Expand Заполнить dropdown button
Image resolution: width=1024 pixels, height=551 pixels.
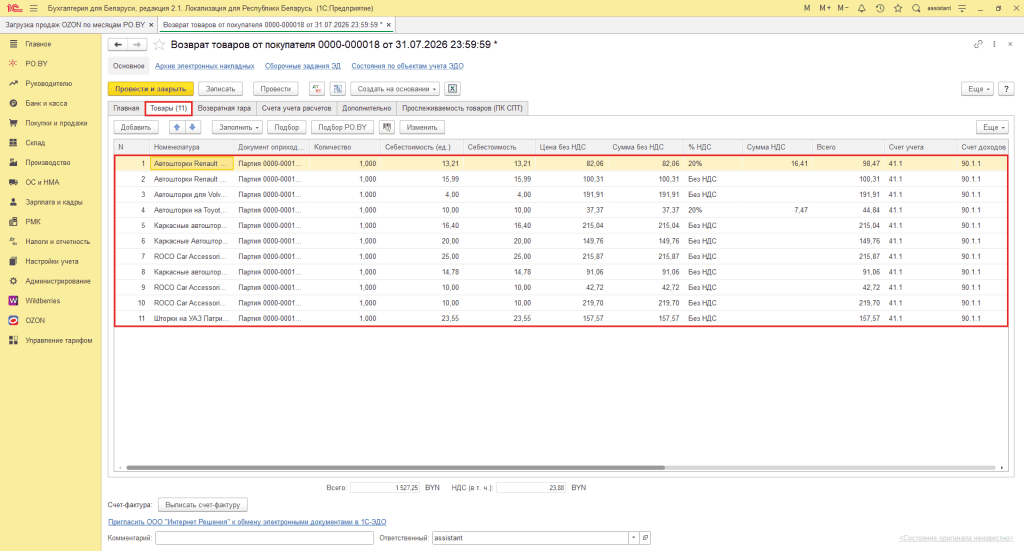(237, 127)
